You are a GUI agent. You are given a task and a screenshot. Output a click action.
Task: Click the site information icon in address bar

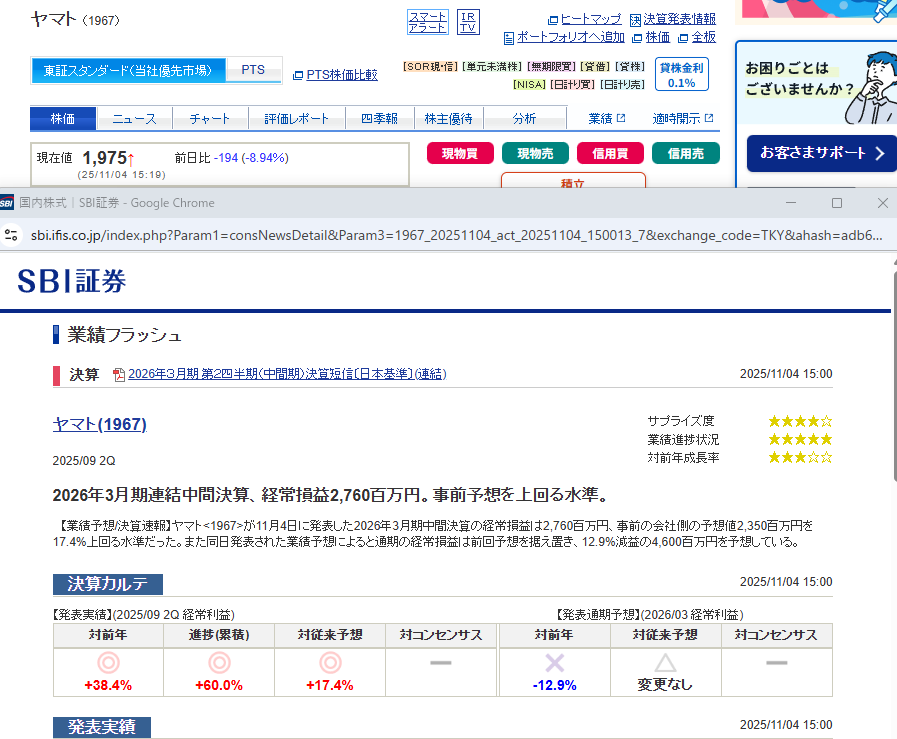pos(12,235)
